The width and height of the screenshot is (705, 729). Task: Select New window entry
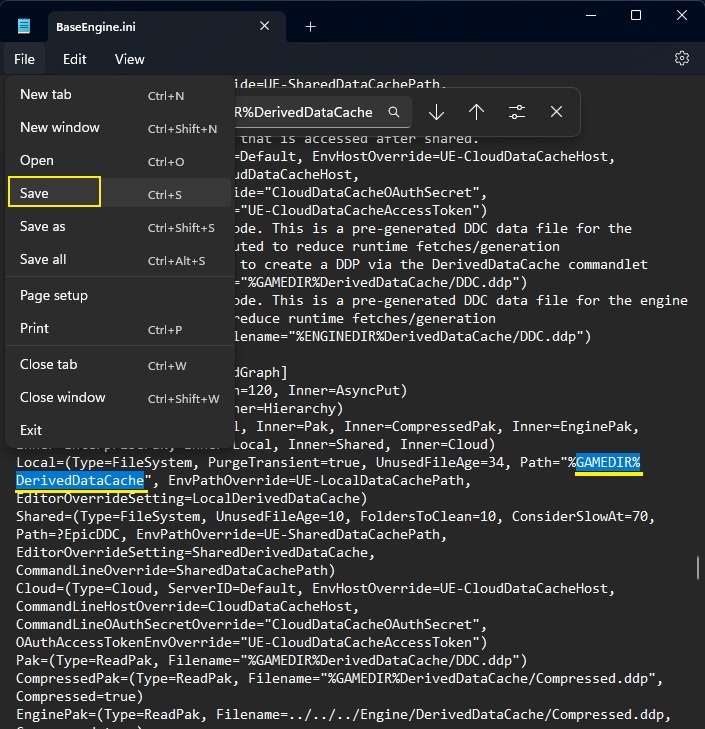pyautogui.click(x=120, y=127)
